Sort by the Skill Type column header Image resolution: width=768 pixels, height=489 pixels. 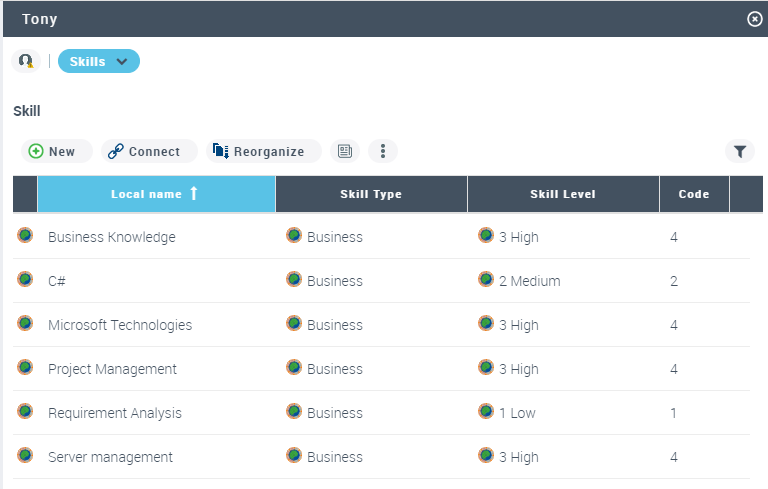(x=371, y=194)
